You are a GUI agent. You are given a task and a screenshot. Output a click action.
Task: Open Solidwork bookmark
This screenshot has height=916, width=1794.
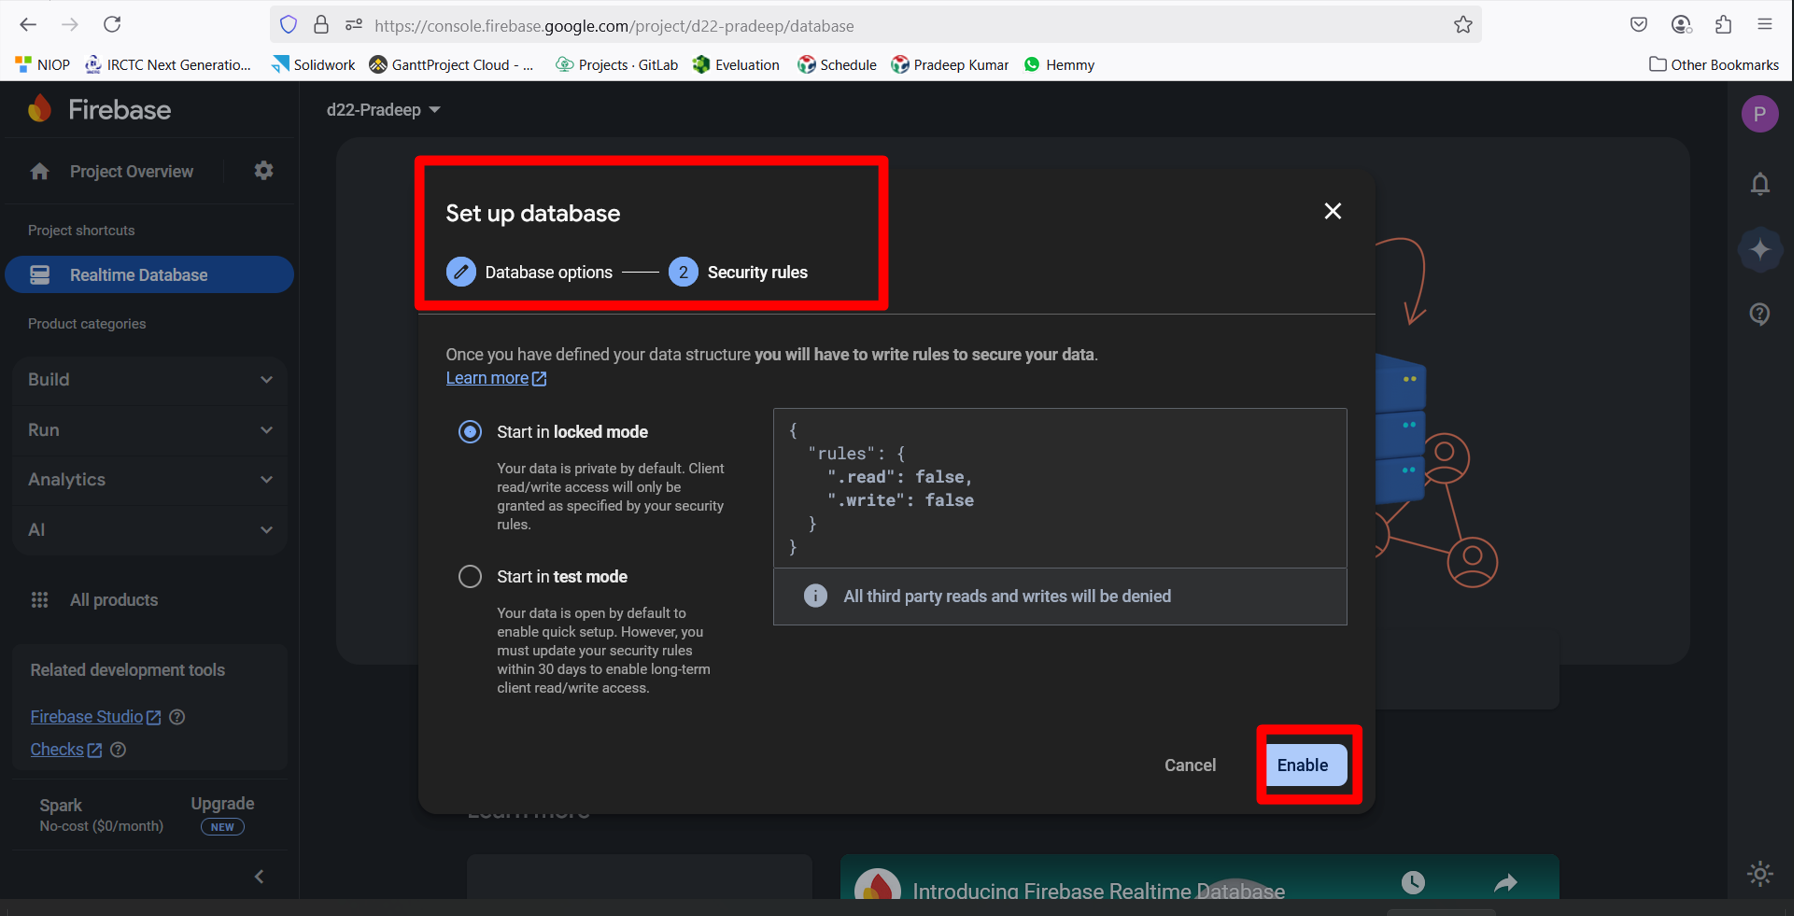pos(313,65)
